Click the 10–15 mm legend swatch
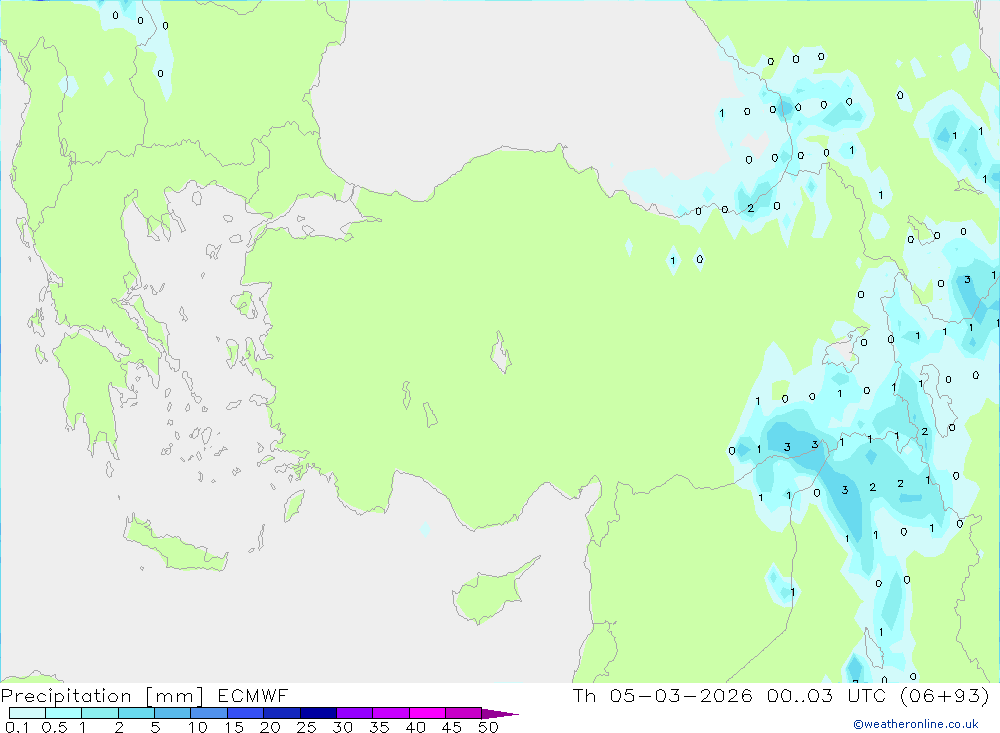The height and width of the screenshot is (733, 1000). tap(208, 713)
